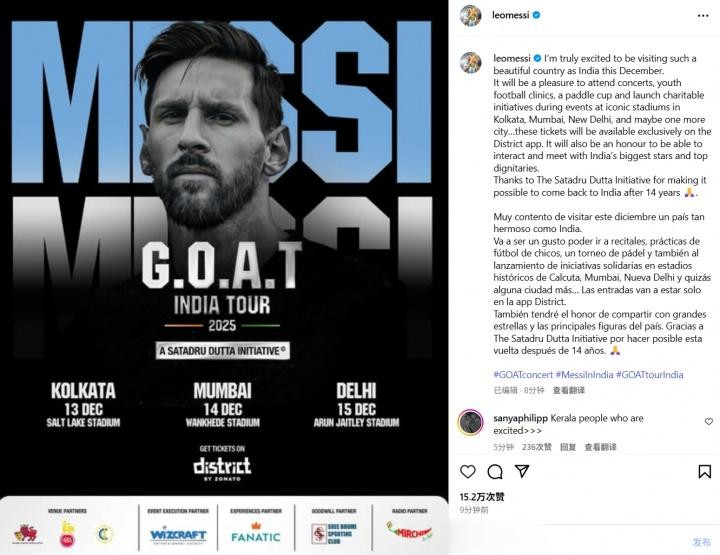Like the post with heart icon
The height and width of the screenshot is (555, 720).
(x=469, y=471)
